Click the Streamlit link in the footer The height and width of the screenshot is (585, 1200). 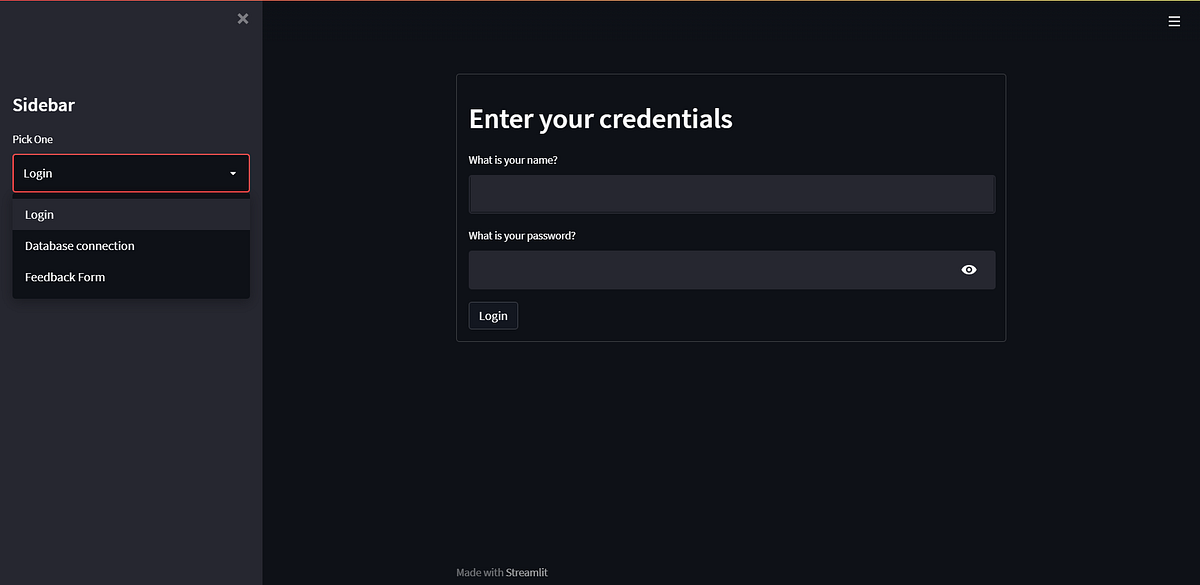point(526,572)
